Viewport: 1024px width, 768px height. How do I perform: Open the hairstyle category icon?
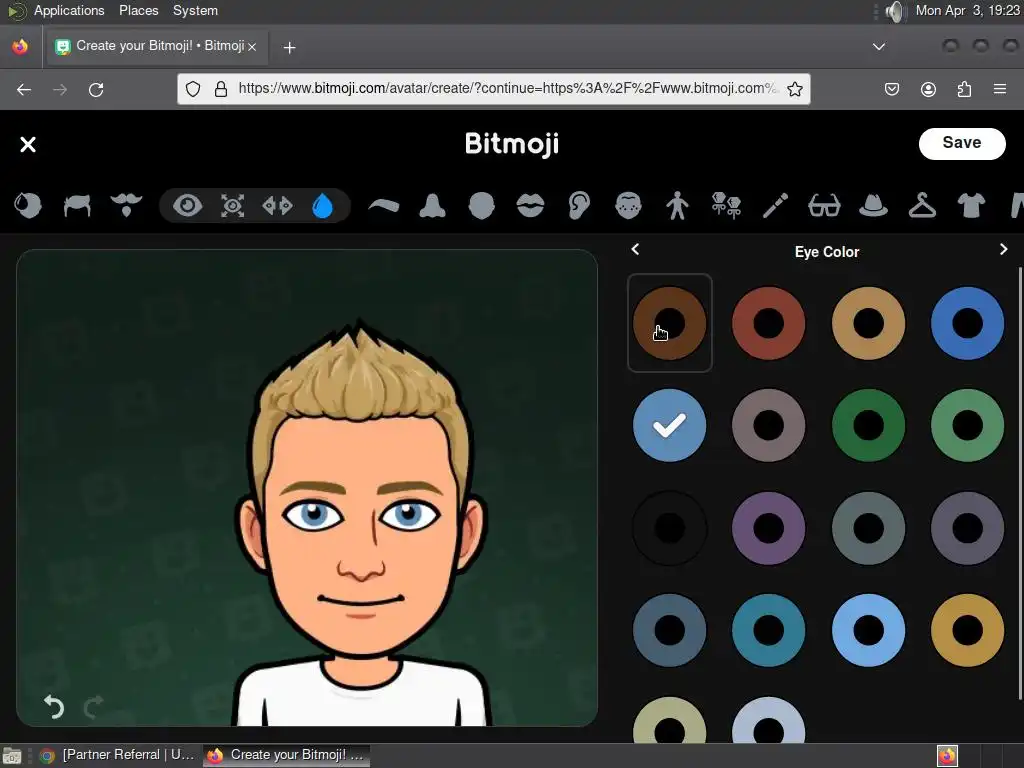coord(77,206)
